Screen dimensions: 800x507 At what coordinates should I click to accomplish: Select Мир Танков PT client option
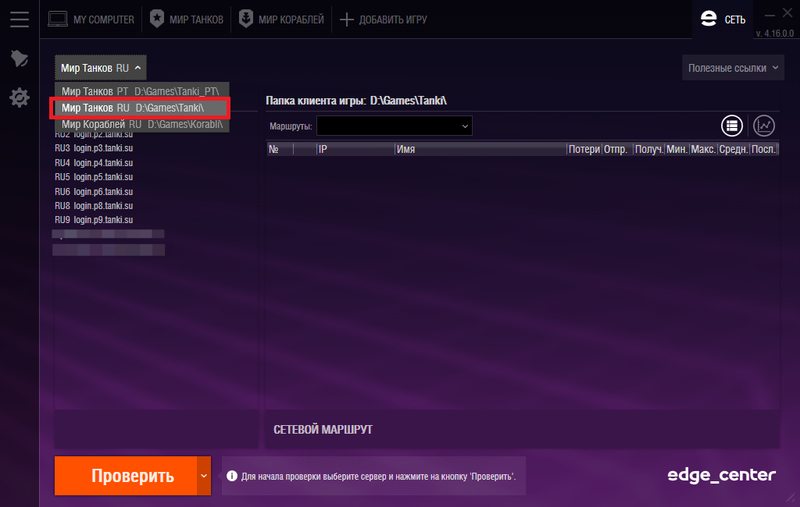[x=141, y=91]
